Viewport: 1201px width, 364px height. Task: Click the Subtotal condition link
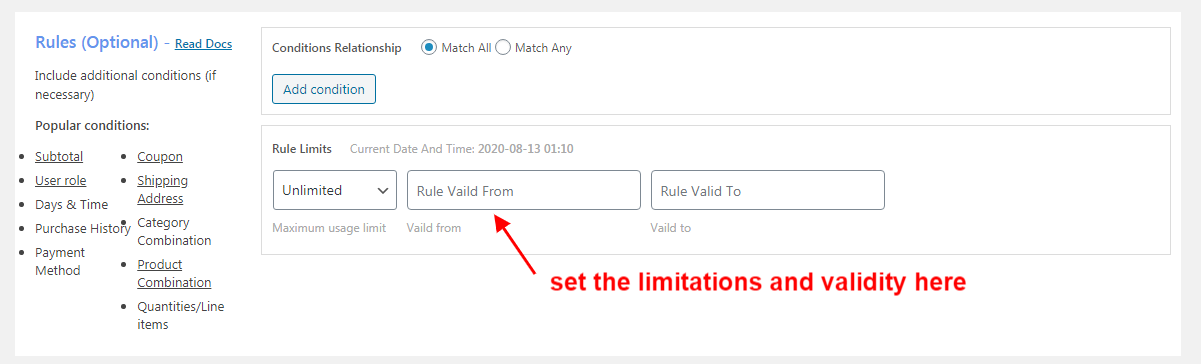coord(59,157)
